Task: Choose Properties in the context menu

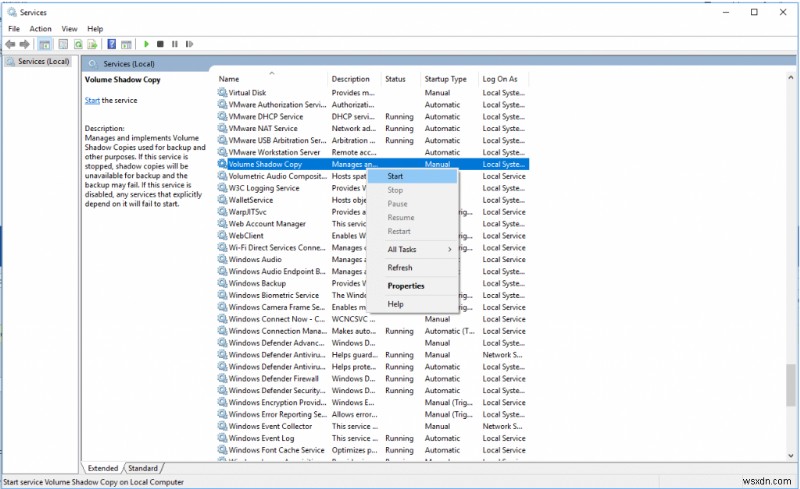Action: 412,286
